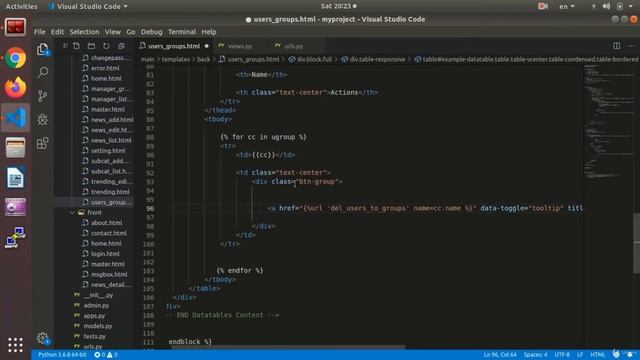640x360 pixels.
Task: Open the Terminal menu
Action: [x=182, y=32]
